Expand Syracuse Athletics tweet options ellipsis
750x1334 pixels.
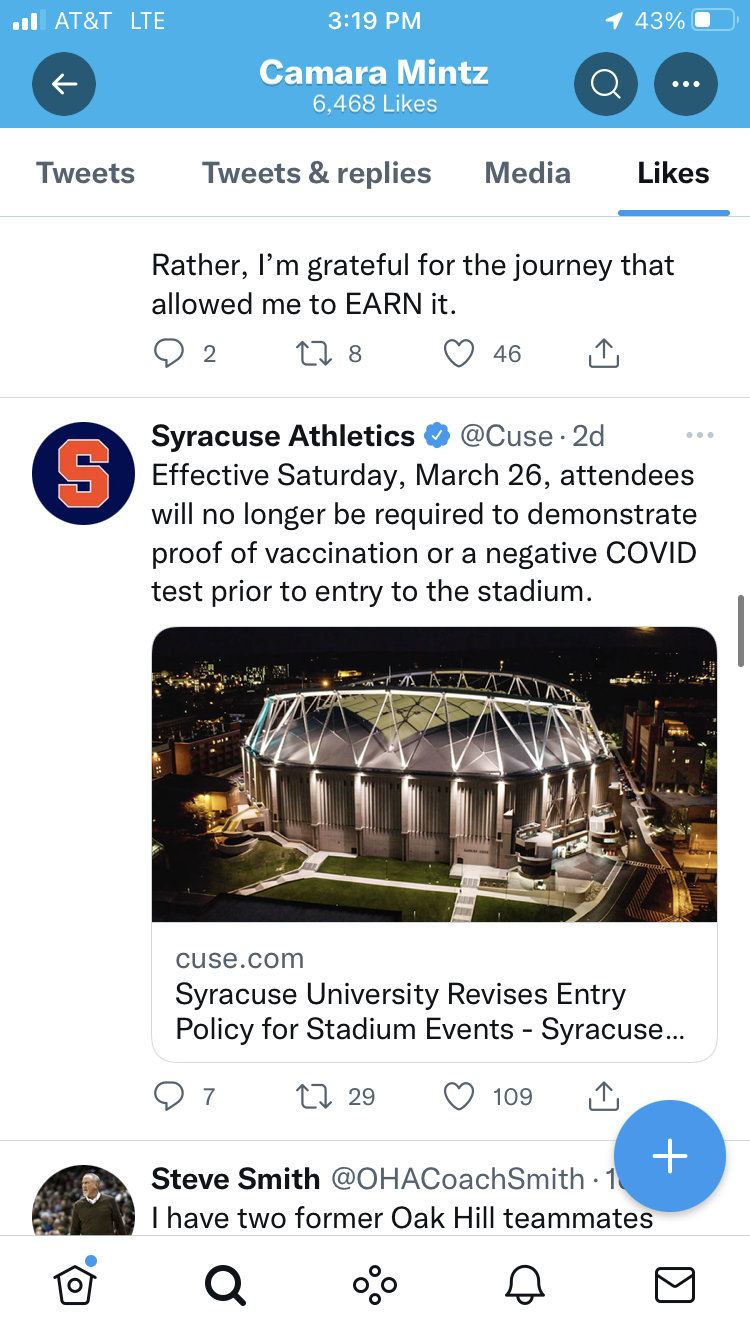coord(700,435)
